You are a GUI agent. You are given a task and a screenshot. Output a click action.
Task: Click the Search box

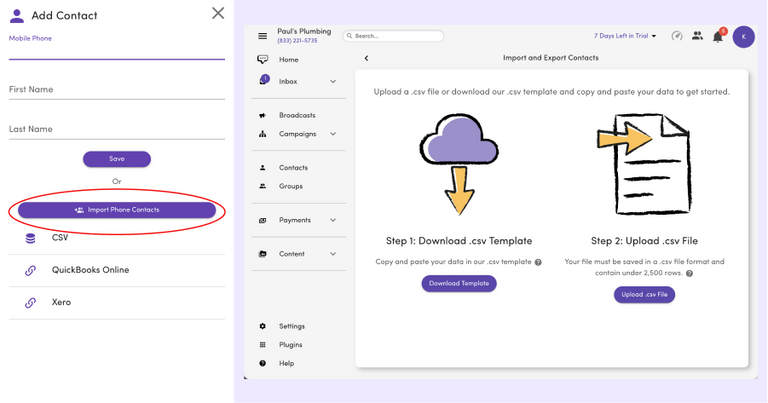(393, 36)
